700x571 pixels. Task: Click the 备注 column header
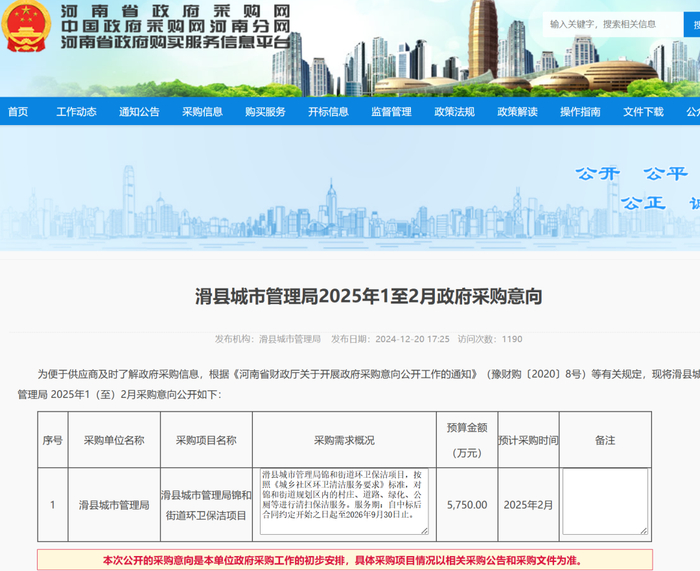[x=605, y=440]
